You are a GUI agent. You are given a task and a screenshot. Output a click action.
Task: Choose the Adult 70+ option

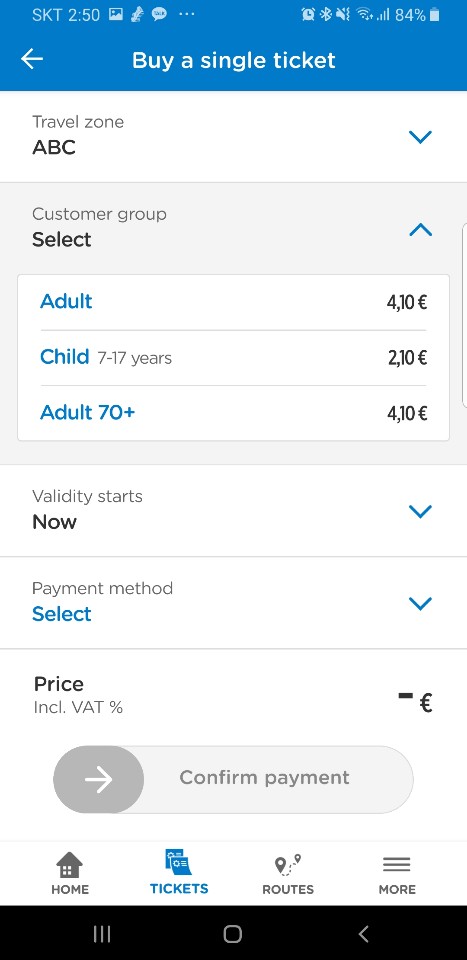(x=233, y=413)
